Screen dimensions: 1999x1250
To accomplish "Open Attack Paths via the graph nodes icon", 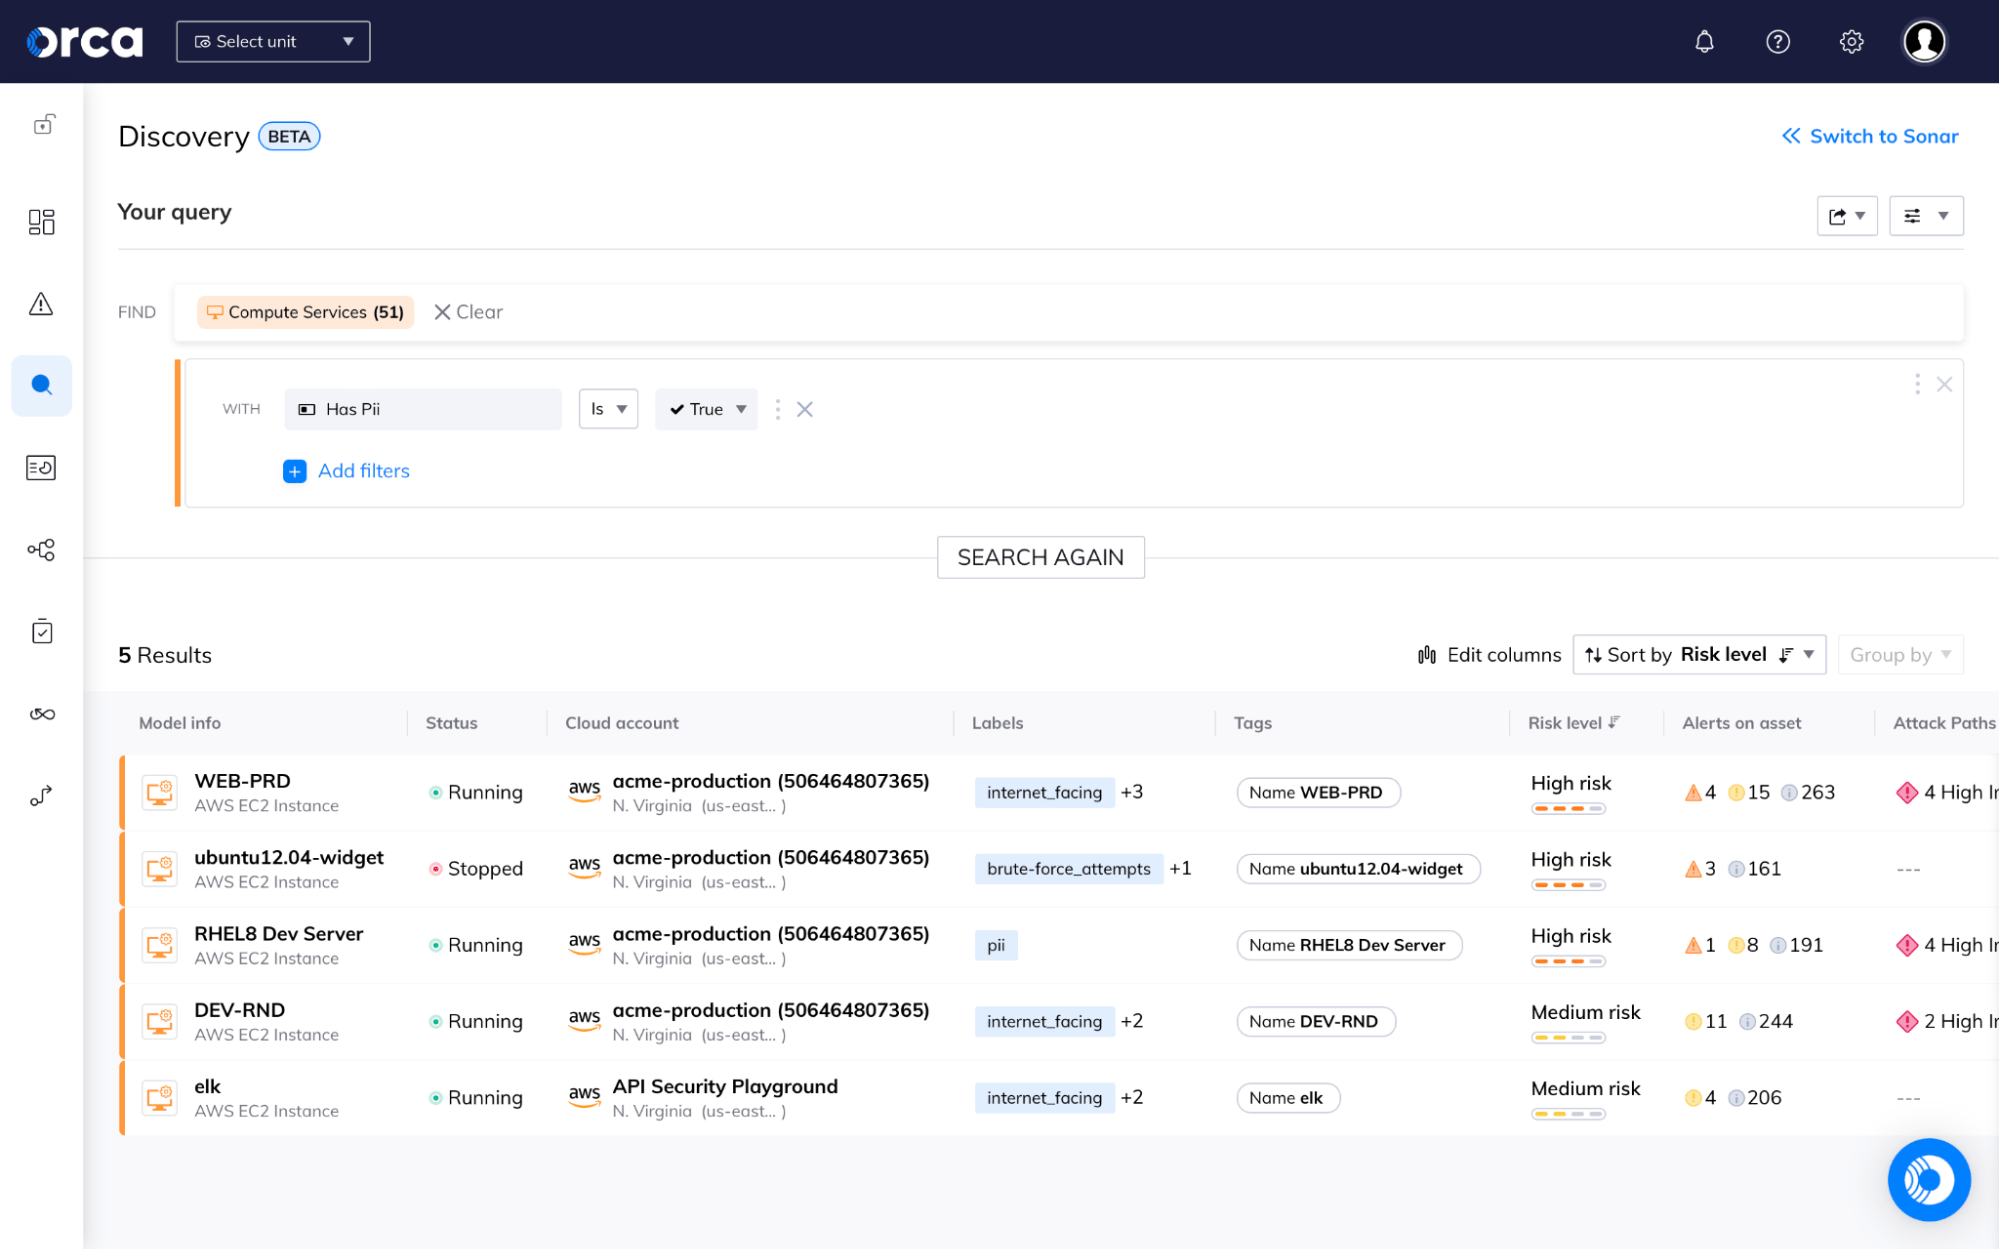I will pos(41,549).
